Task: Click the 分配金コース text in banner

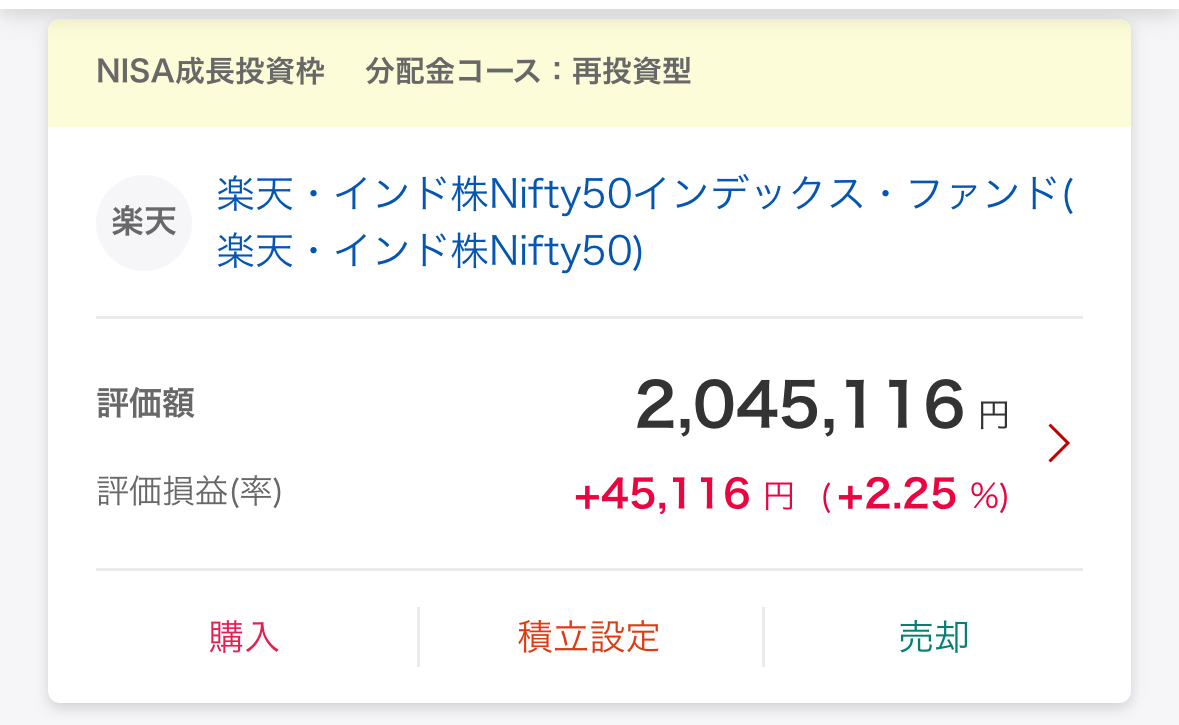Action: (440, 72)
